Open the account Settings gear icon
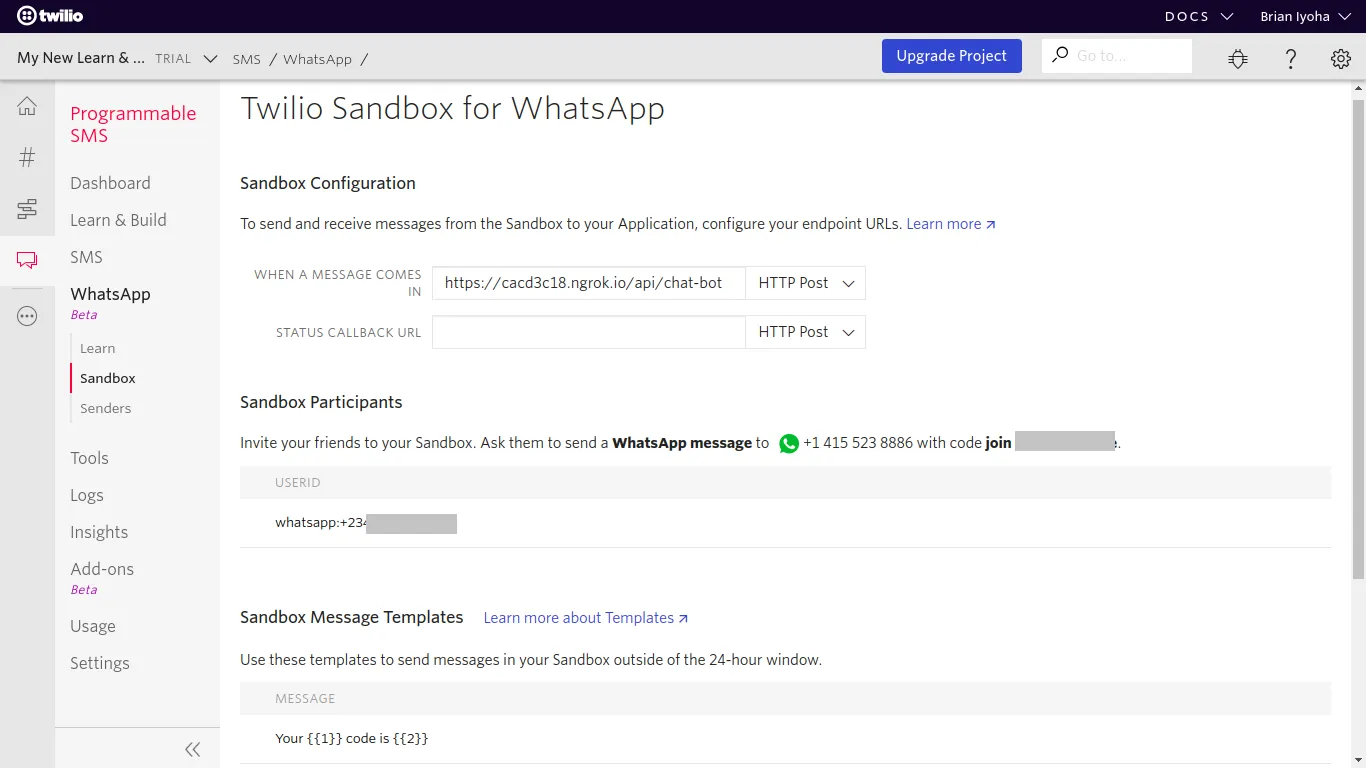 tap(1340, 58)
